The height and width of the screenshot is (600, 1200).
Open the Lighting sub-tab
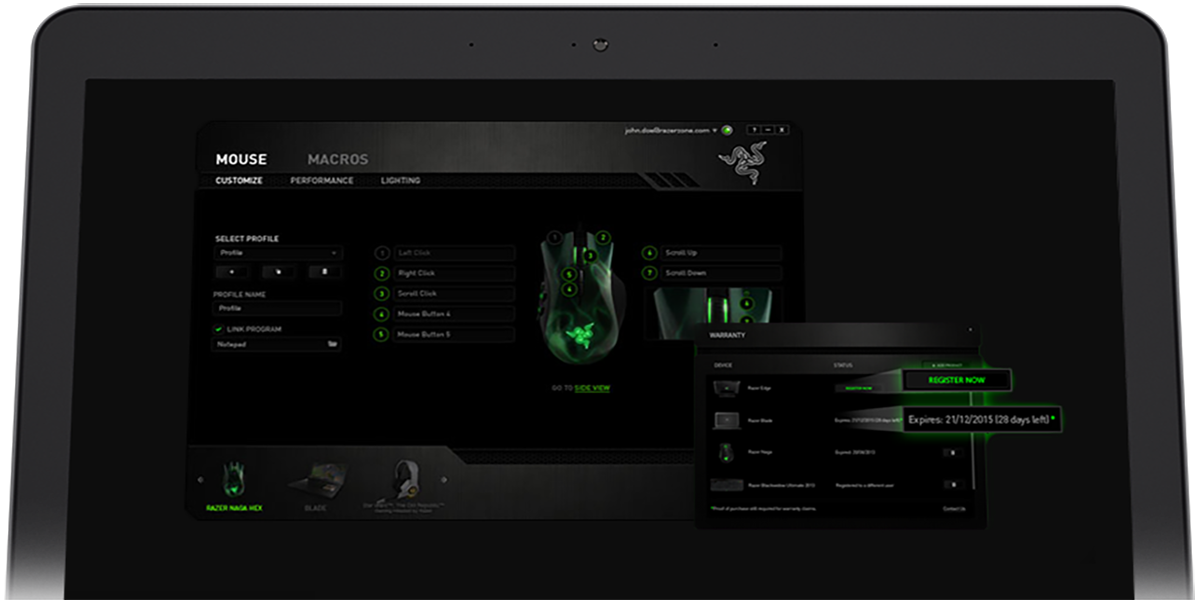pos(400,181)
